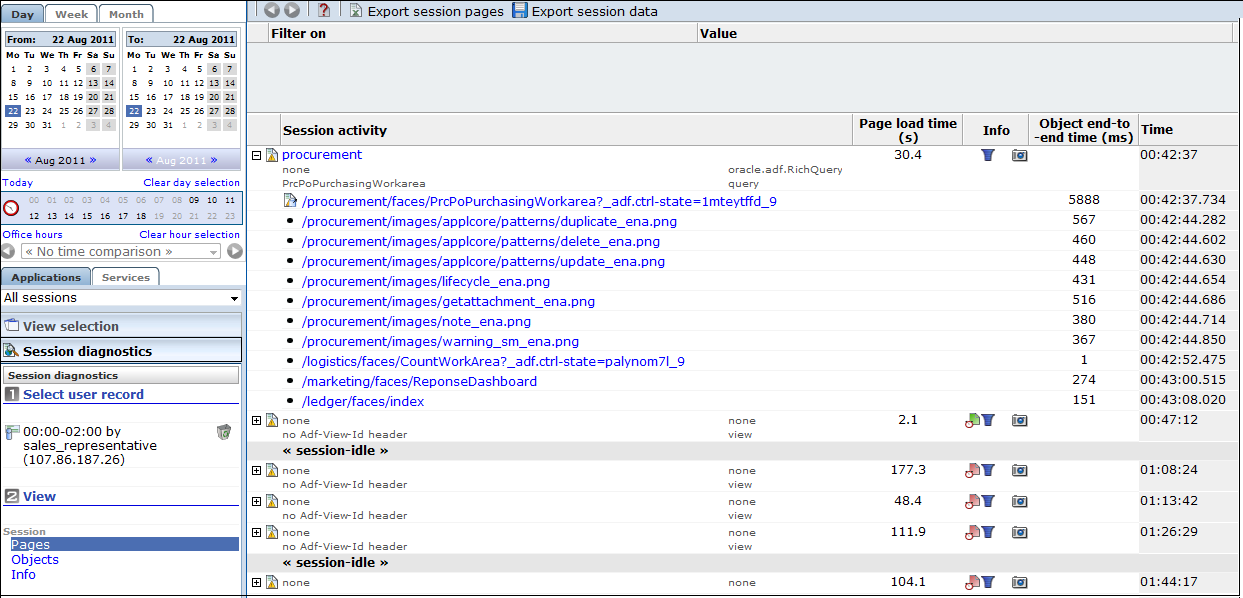1243x598 pixels.
Task: Open the /marketing/faces/ReponseDashboard link
Action: point(419,381)
